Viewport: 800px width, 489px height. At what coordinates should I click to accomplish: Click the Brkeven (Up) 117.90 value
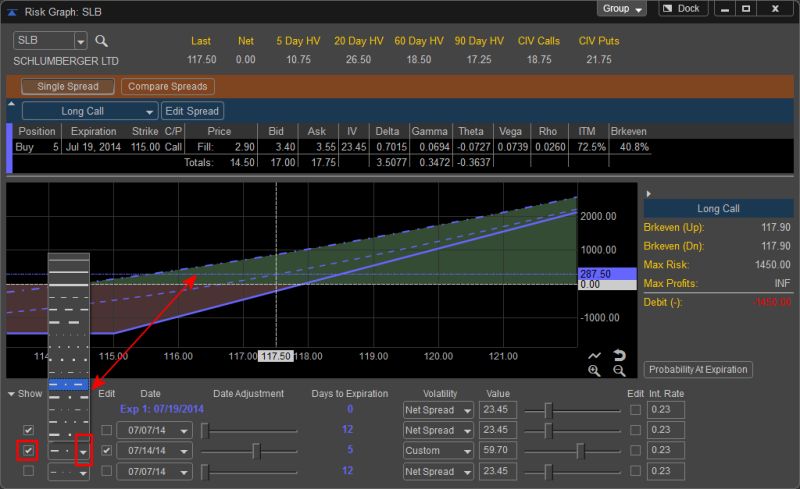click(776, 227)
